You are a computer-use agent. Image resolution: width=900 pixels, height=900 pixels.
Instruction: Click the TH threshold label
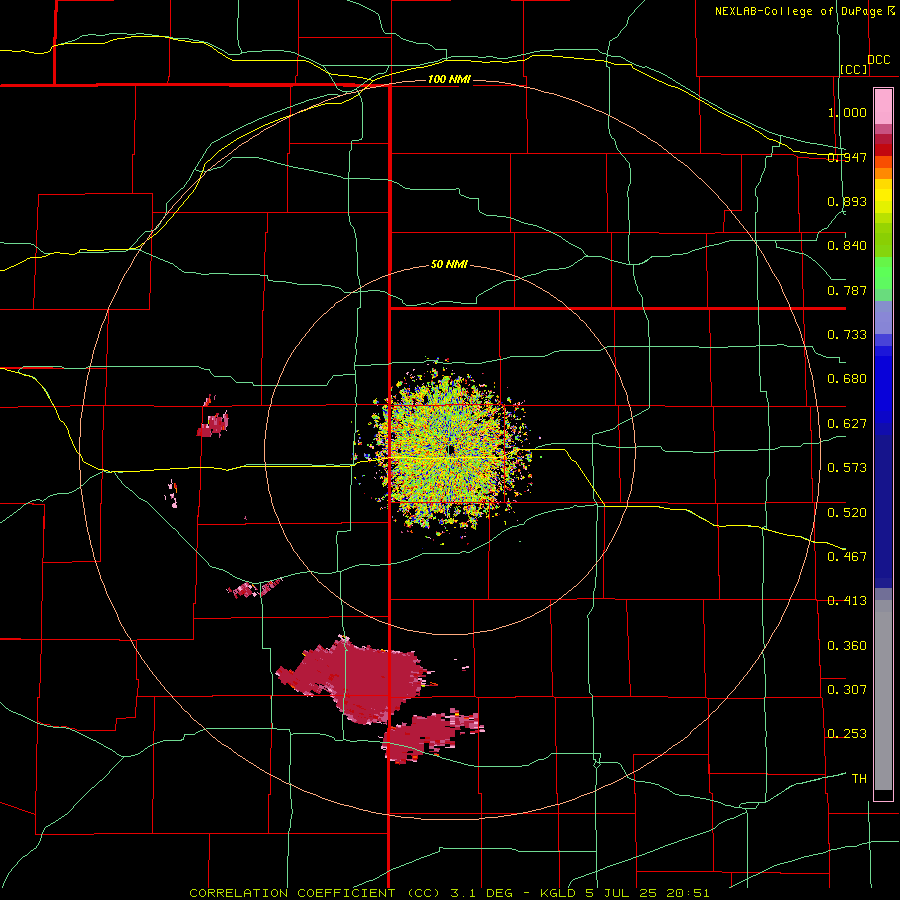pyautogui.click(x=859, y=779)
